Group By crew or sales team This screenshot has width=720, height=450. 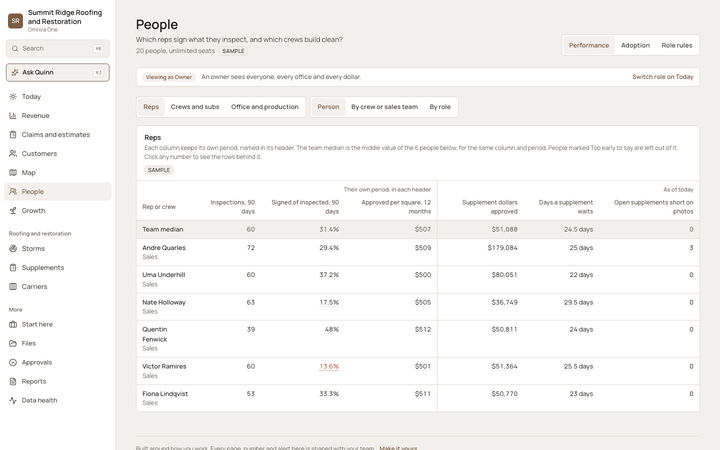(x=384, y=107)
